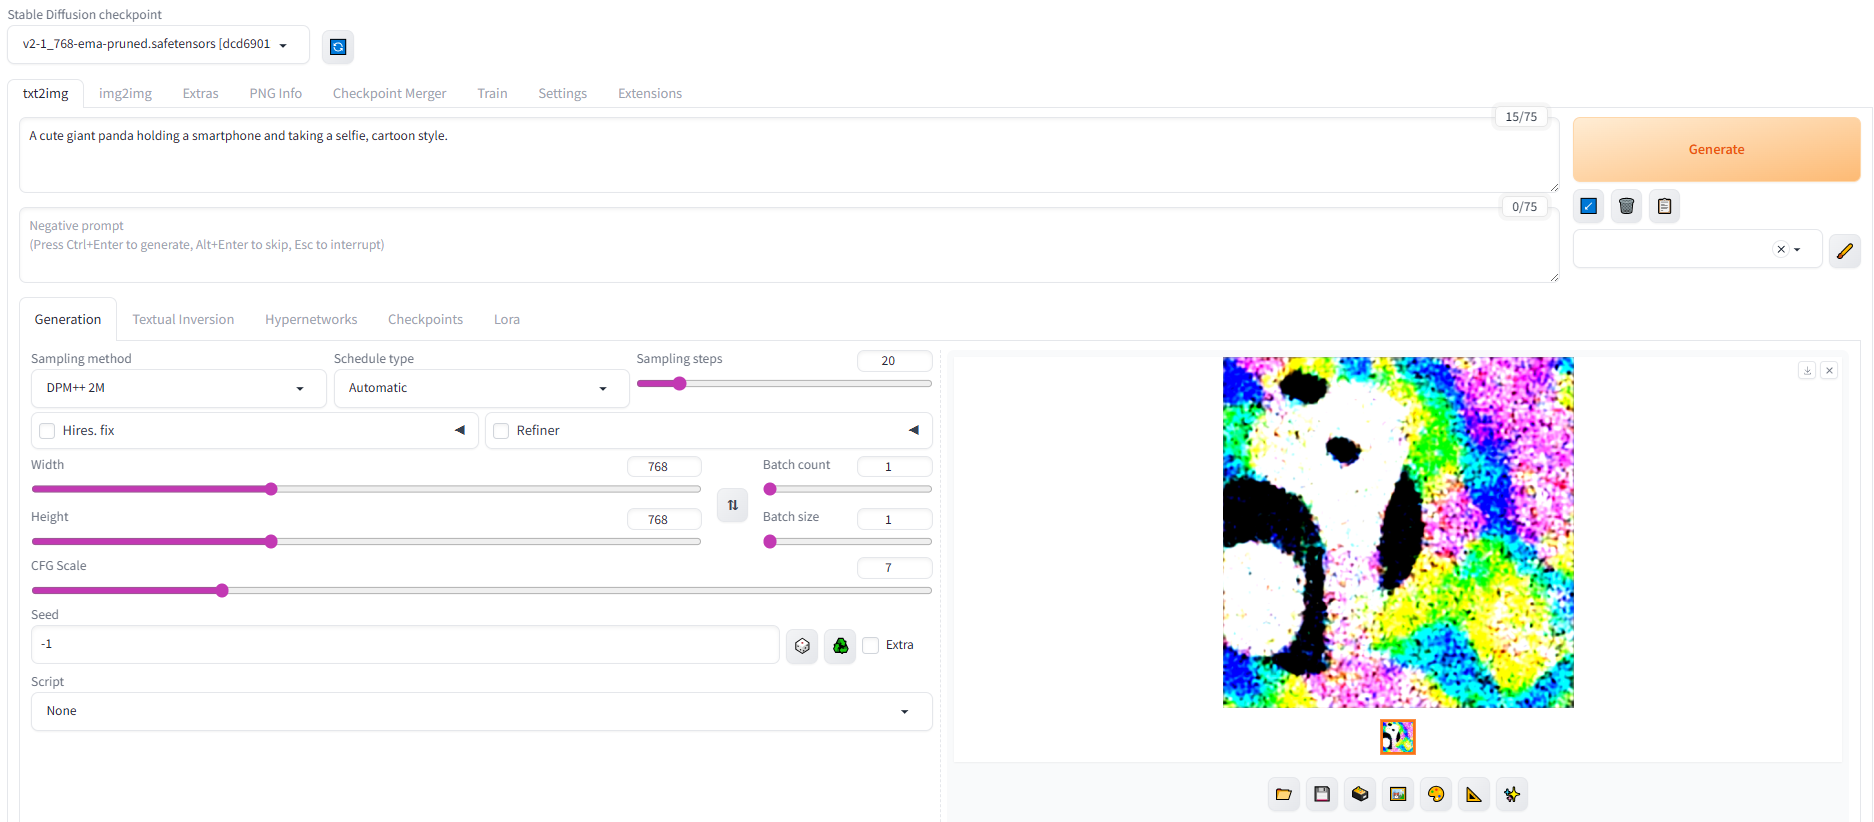Reuse last seed with recycle icon
1874x822 pixels.
tap(840, 646)
